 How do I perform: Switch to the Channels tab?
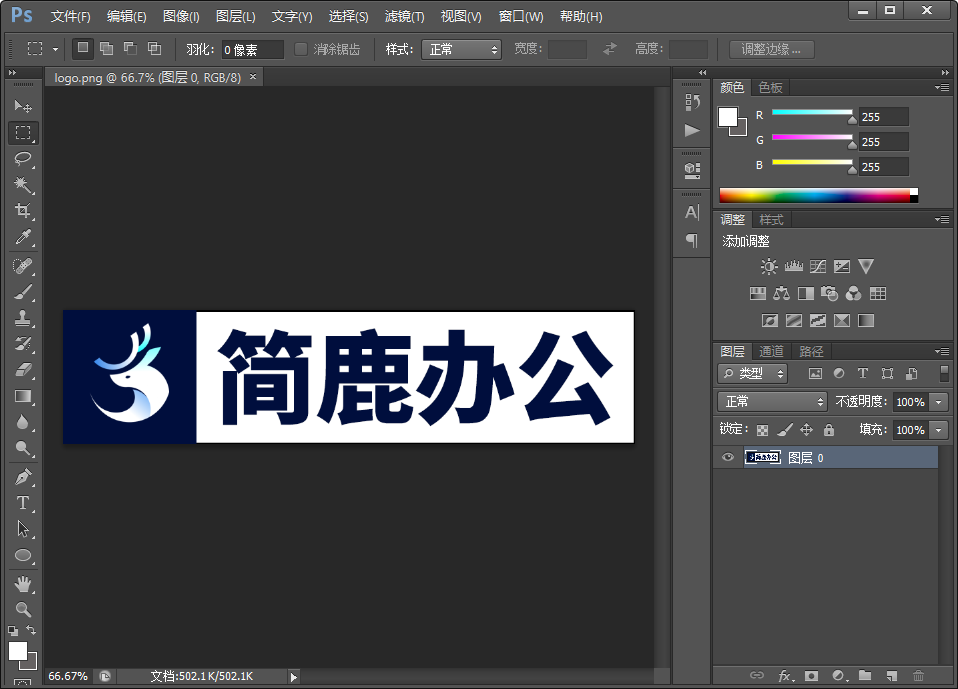coord(771,351)
